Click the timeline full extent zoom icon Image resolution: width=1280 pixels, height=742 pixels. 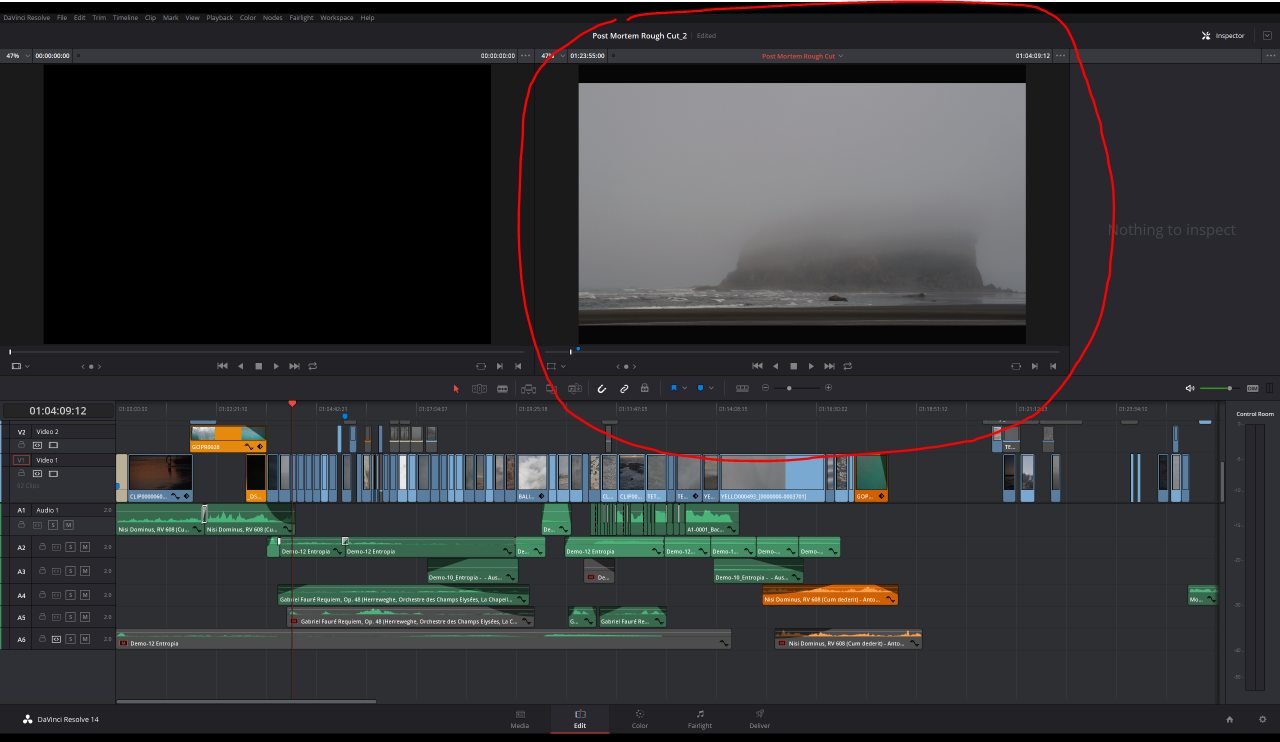point(742,388)
